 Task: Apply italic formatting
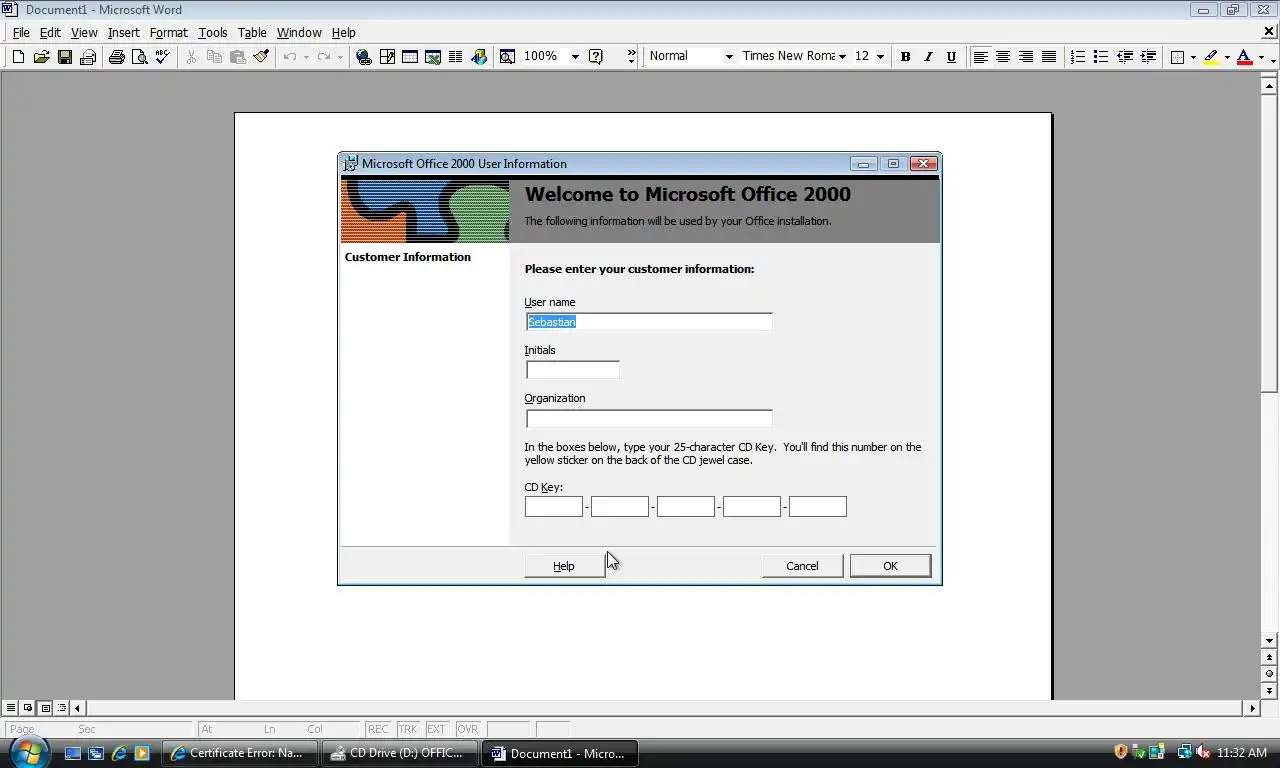[x=928, y=57]
